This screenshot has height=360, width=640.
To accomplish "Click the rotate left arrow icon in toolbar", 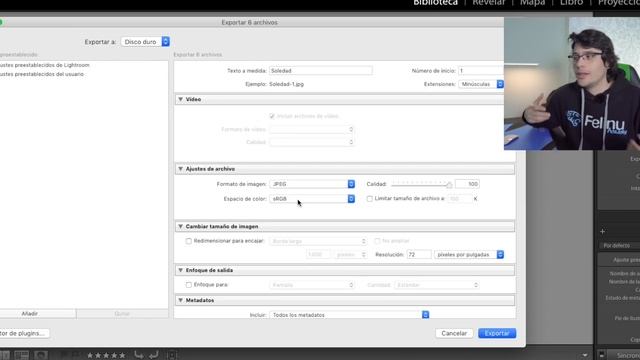I will (139, 355).
